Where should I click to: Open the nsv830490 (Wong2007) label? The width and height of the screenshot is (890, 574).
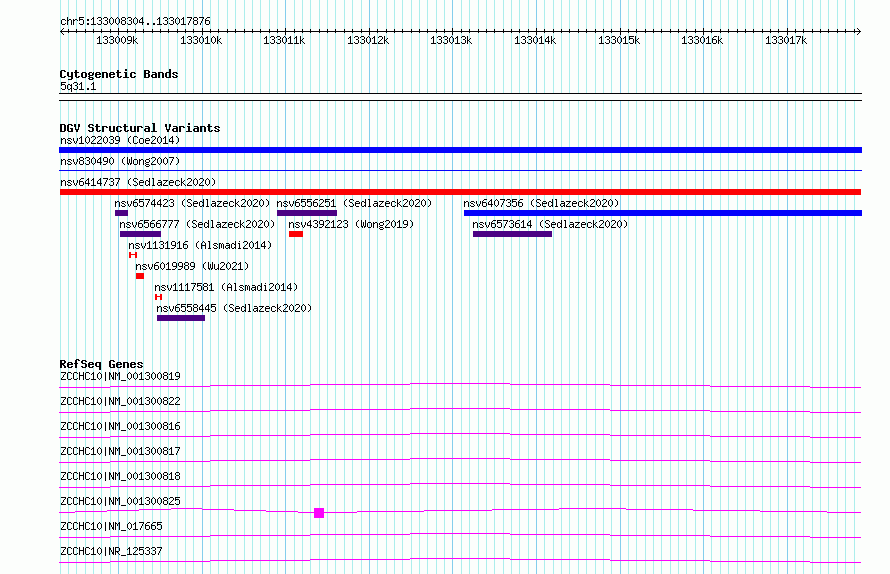(x=120, y=161)
